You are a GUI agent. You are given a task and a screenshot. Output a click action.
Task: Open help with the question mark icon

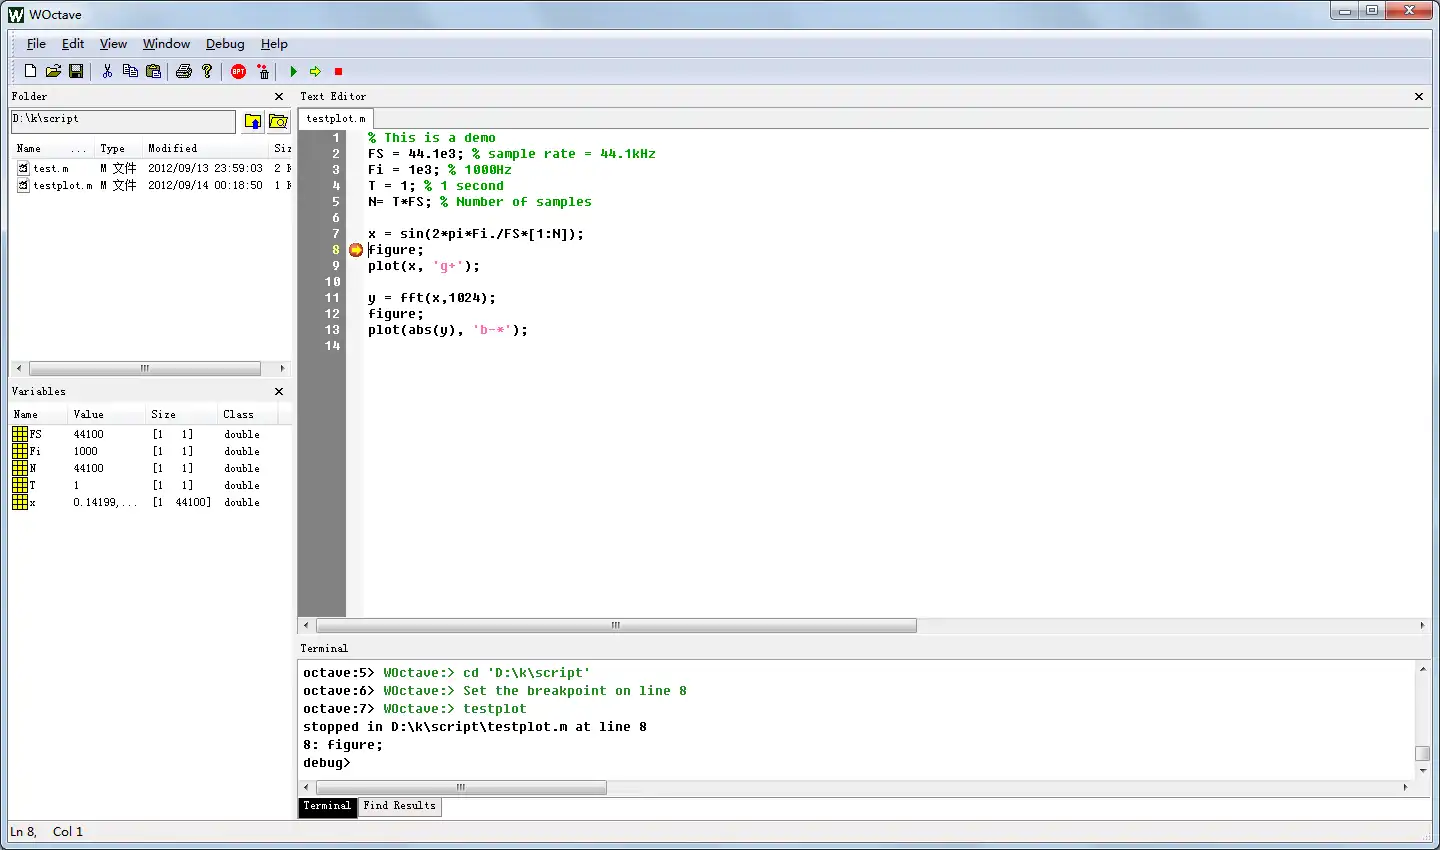point(207,71)
